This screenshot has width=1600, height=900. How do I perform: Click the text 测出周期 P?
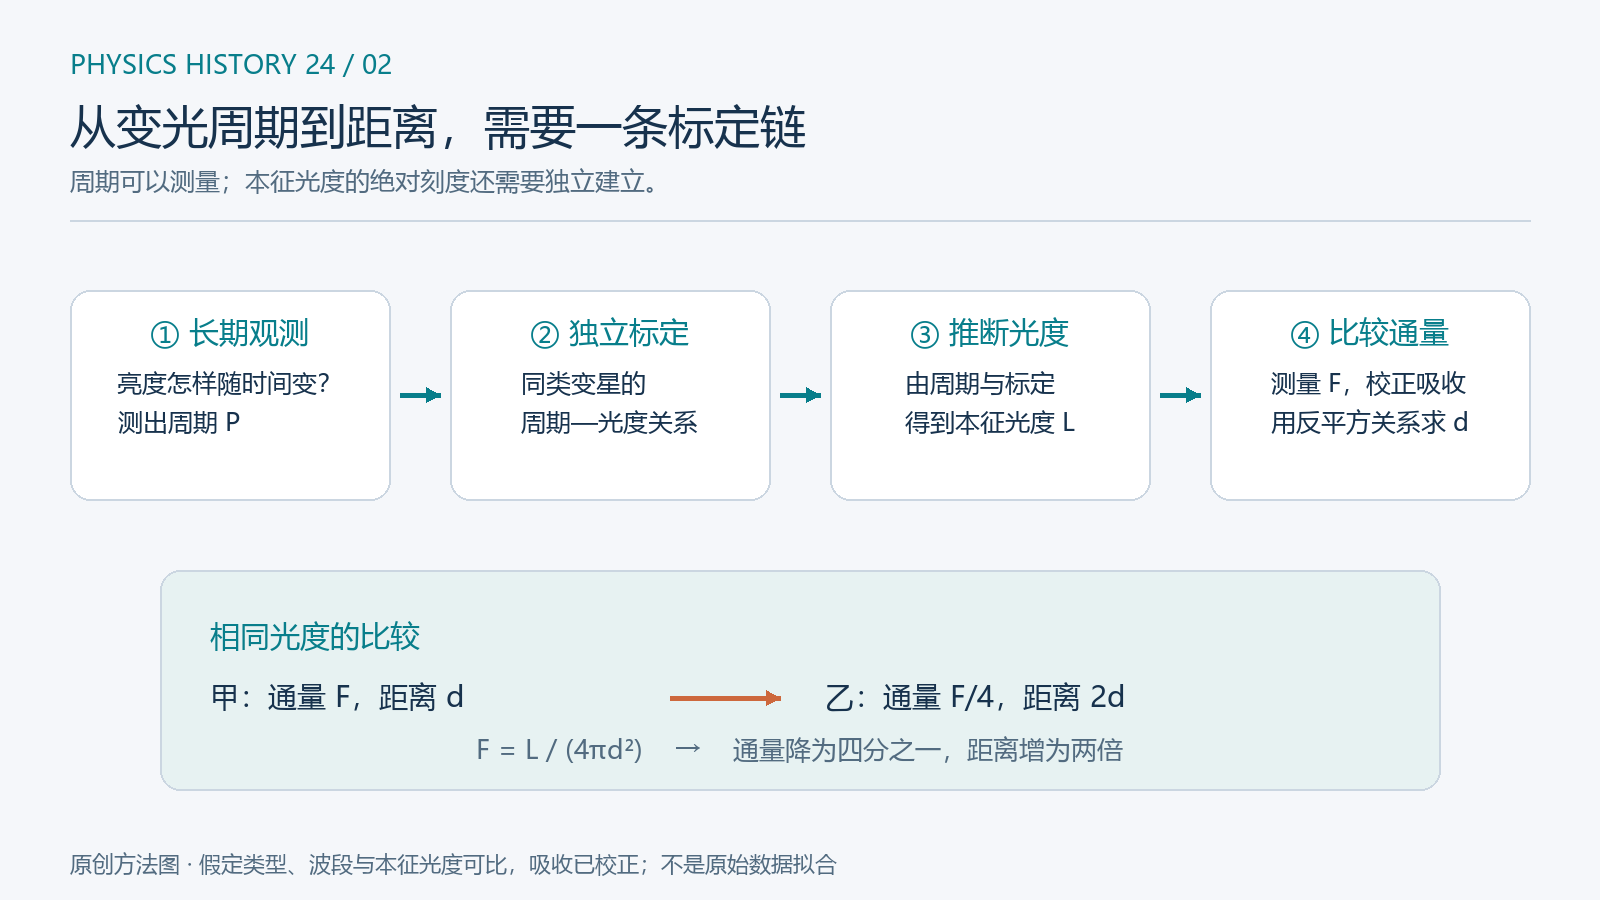coord(179,423)
